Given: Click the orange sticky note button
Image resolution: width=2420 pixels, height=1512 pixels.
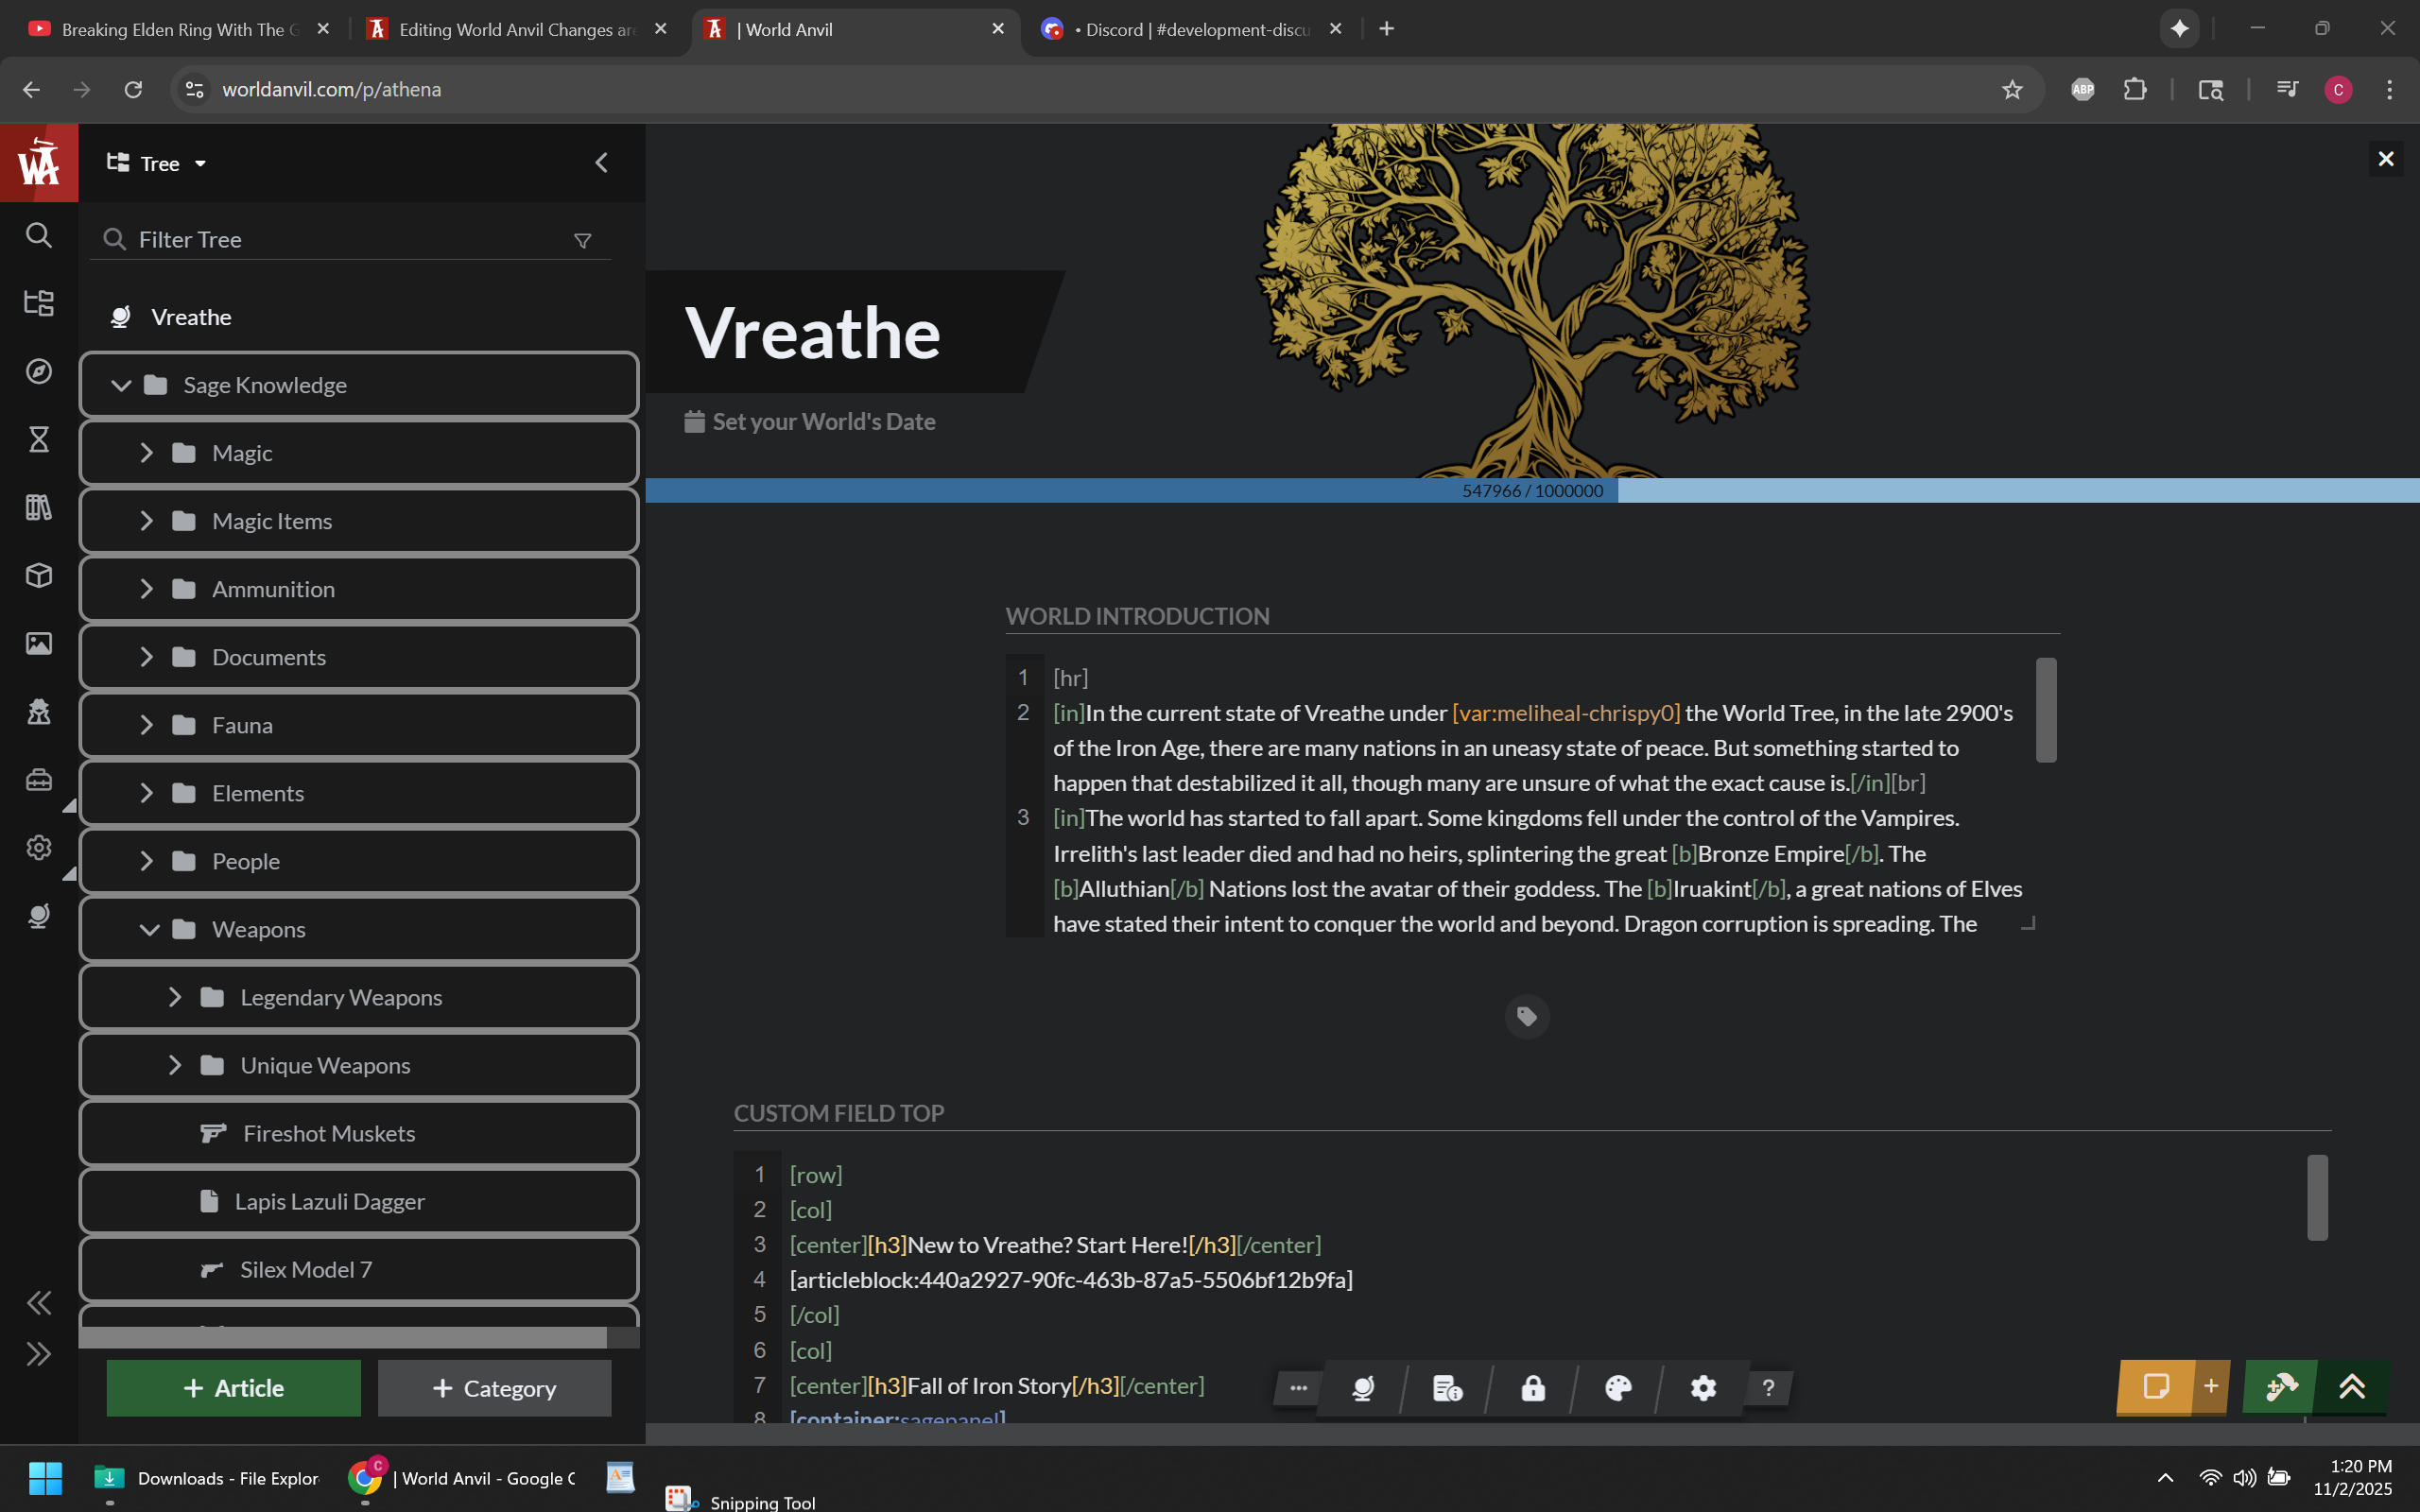Looking at the screenshot, I should tap(2155, 1387).
